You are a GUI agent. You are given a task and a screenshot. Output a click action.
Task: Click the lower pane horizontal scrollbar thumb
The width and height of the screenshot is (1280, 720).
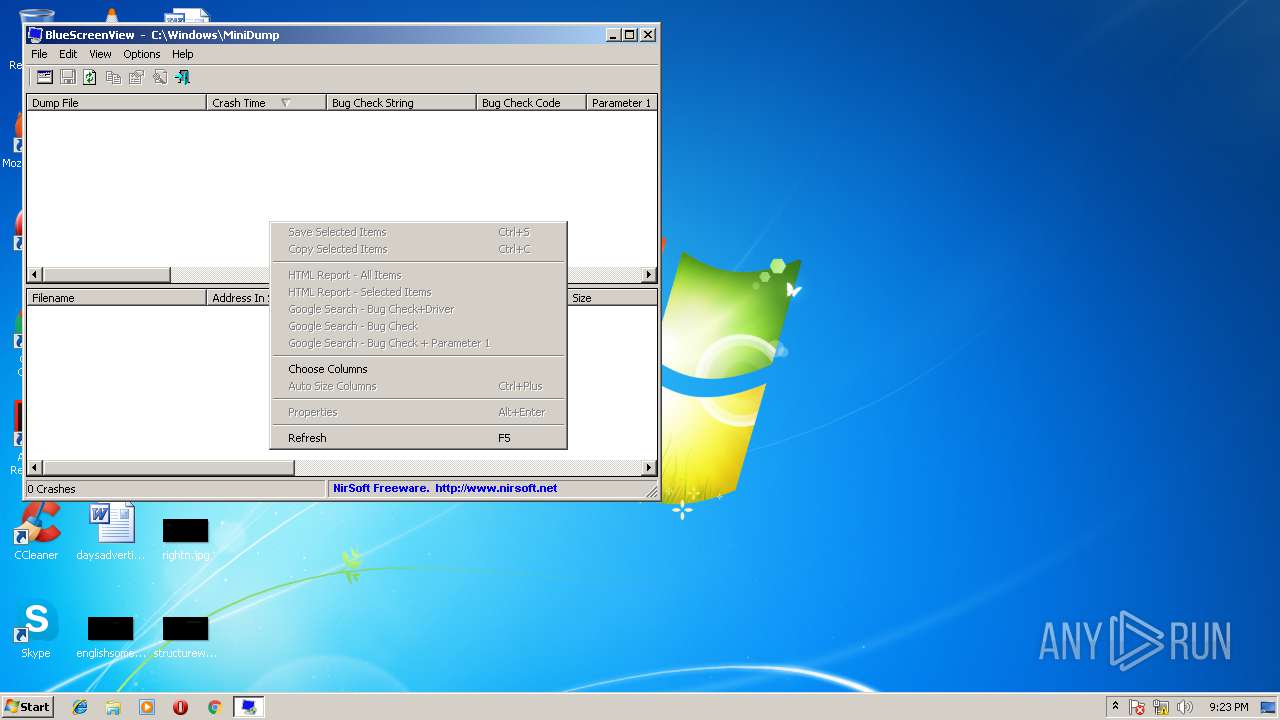[168, 467]
